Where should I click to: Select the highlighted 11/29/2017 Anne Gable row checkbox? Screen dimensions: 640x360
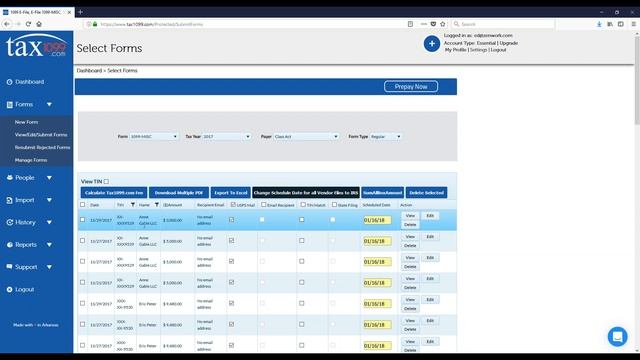(x=82, y=220)
